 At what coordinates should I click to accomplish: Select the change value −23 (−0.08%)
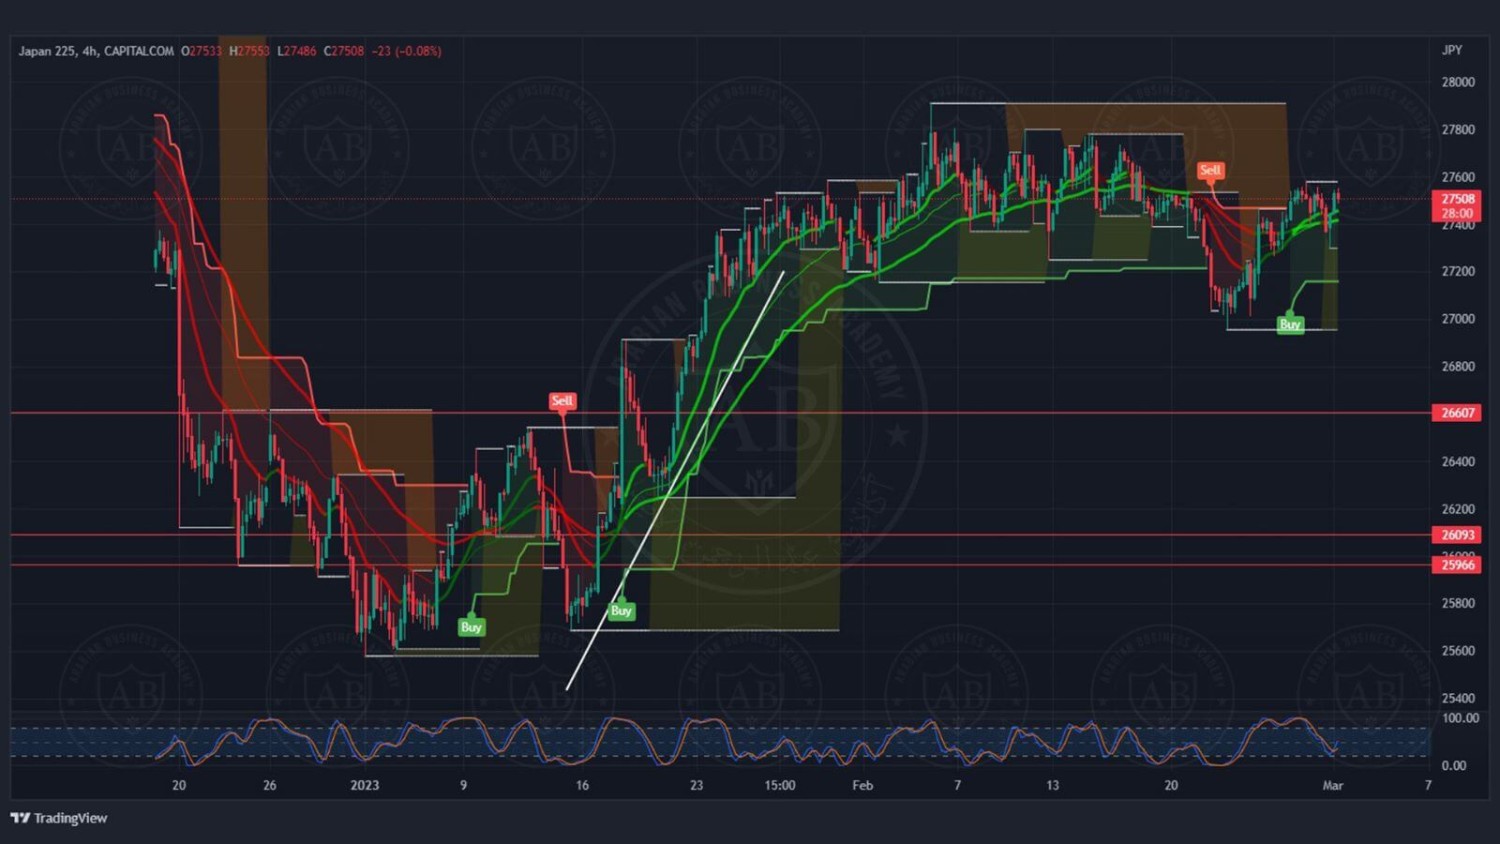(x=406, y=51)
